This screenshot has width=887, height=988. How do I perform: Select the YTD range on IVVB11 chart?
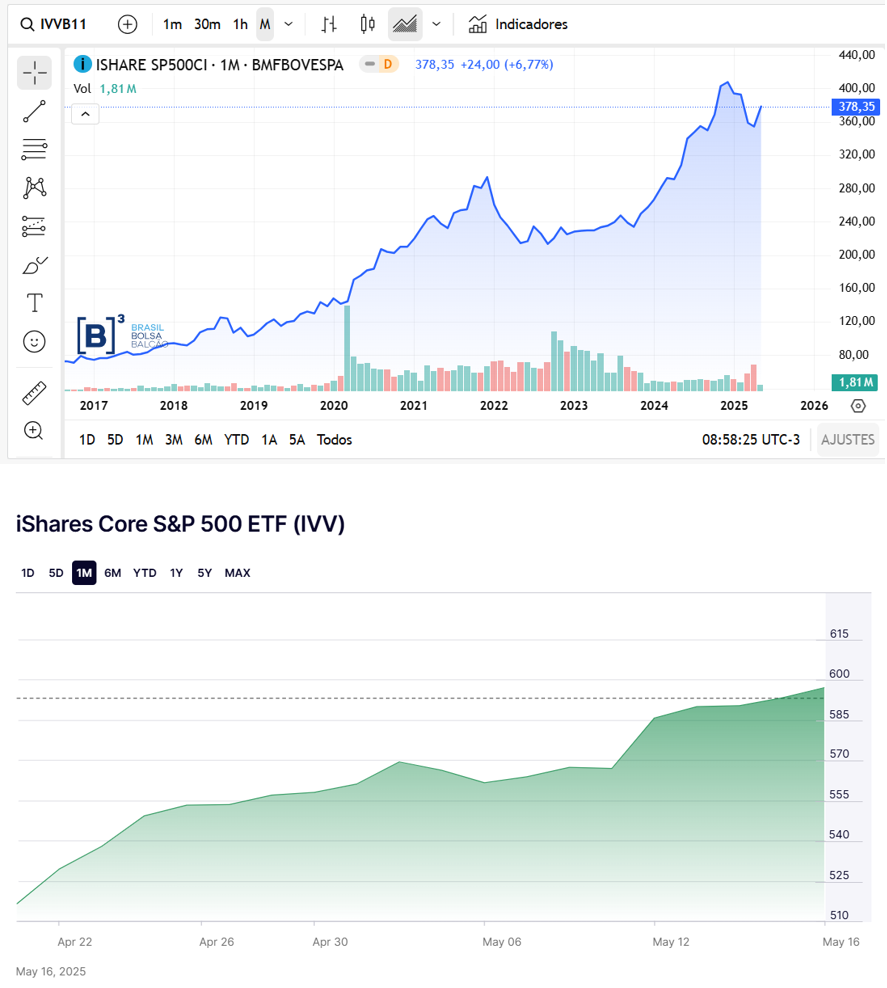(x=236, y=440)
